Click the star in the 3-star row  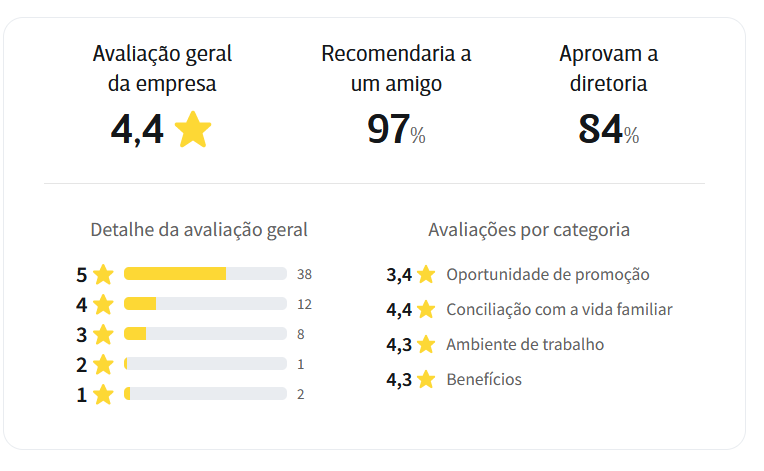pos(103,335)
